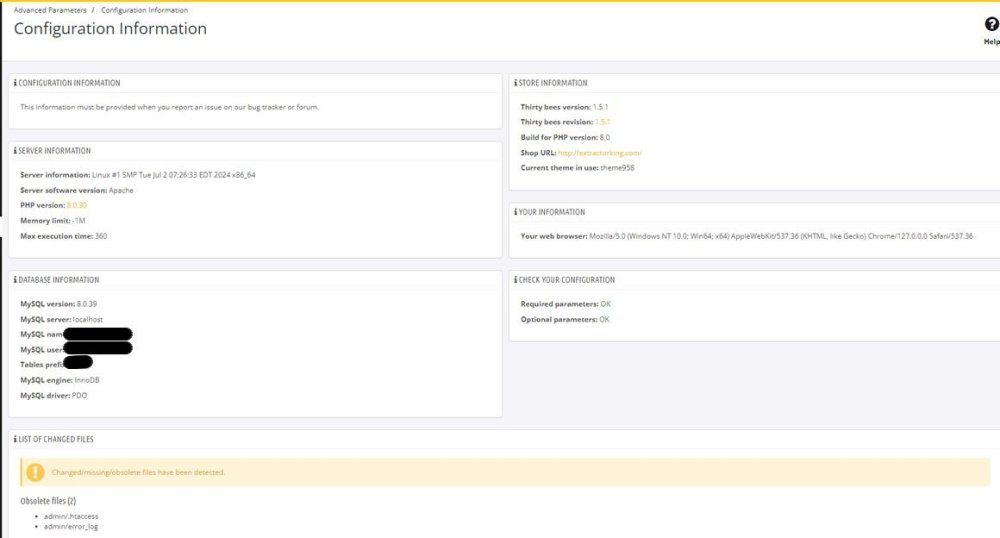The image size is (1000, 538).
Task: Click the info icon beside Check Your Configuration
Action: click(516, 280)
